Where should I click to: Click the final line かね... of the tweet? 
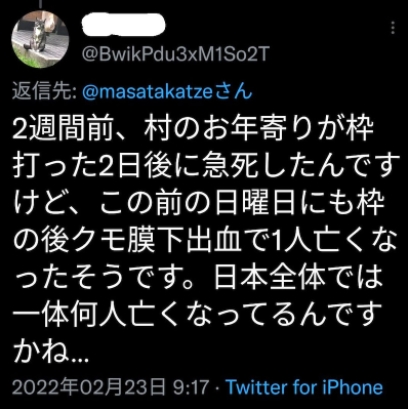(50, 352)
